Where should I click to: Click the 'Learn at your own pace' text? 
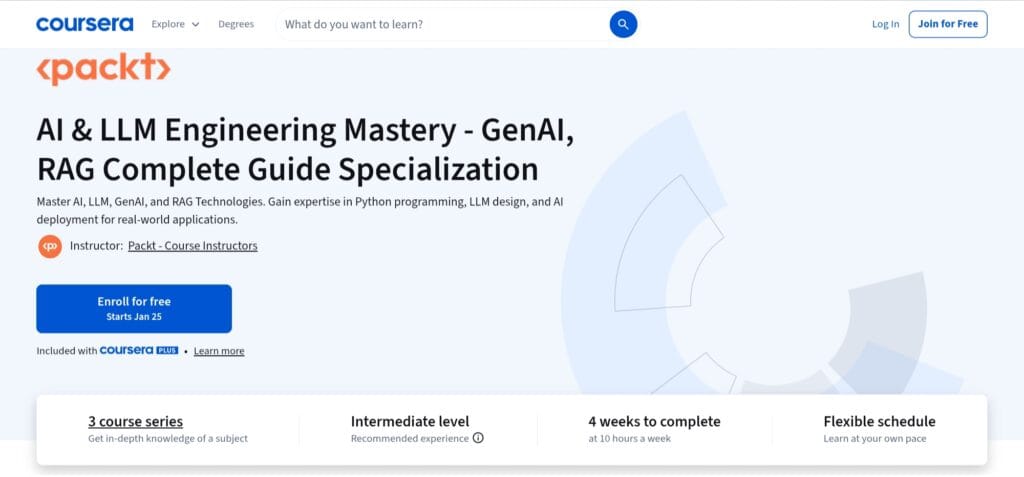874,438
